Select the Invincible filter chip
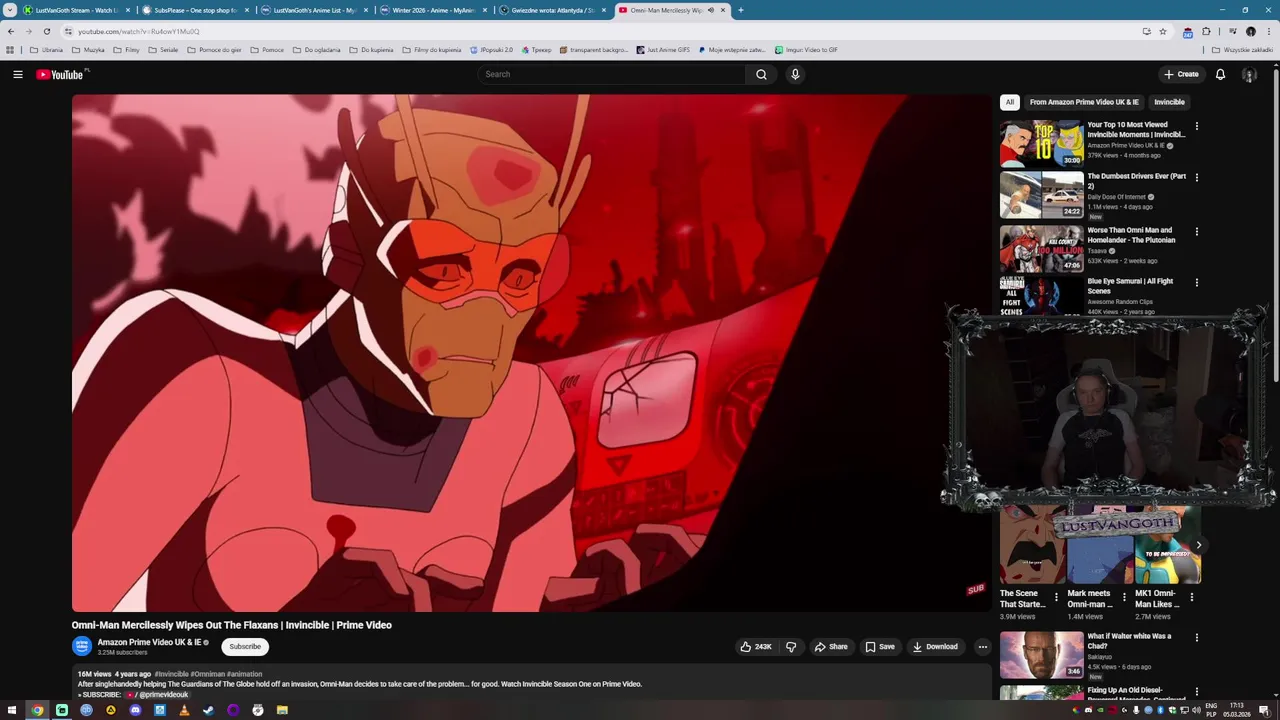This screenshot has height=720, width=1280. (1169, 102)
